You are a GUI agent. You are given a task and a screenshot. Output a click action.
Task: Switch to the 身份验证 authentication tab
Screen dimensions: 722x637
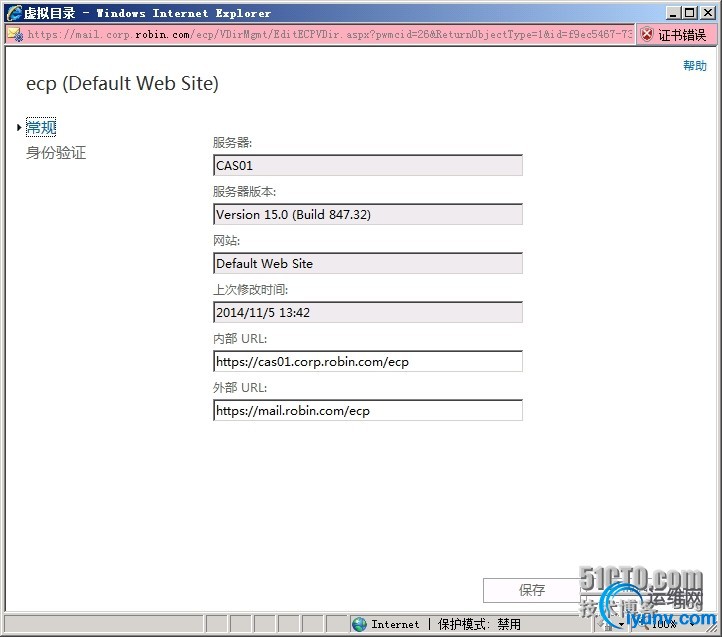(x=56, y=152)
